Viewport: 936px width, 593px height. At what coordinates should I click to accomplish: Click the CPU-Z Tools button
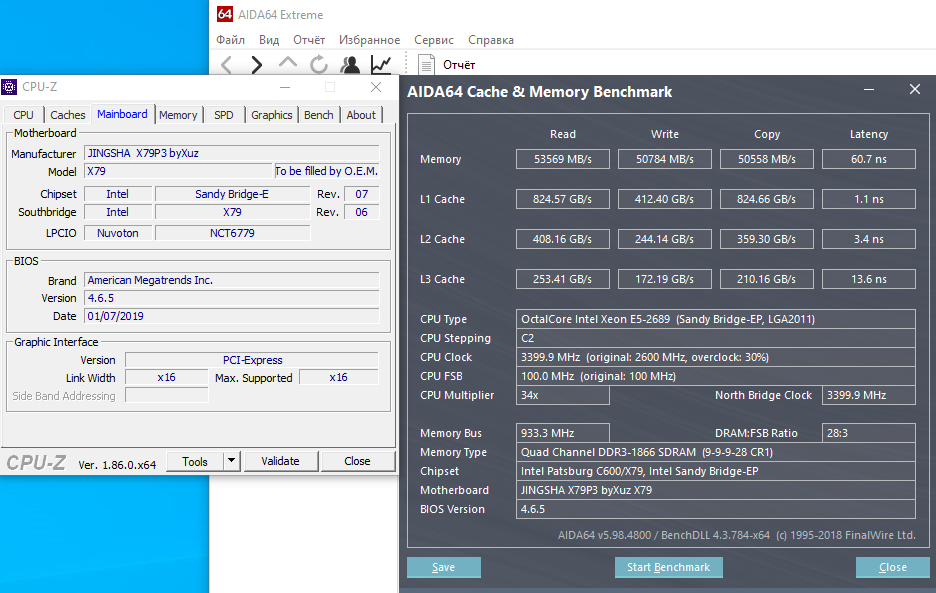click(x=195, y=461)
